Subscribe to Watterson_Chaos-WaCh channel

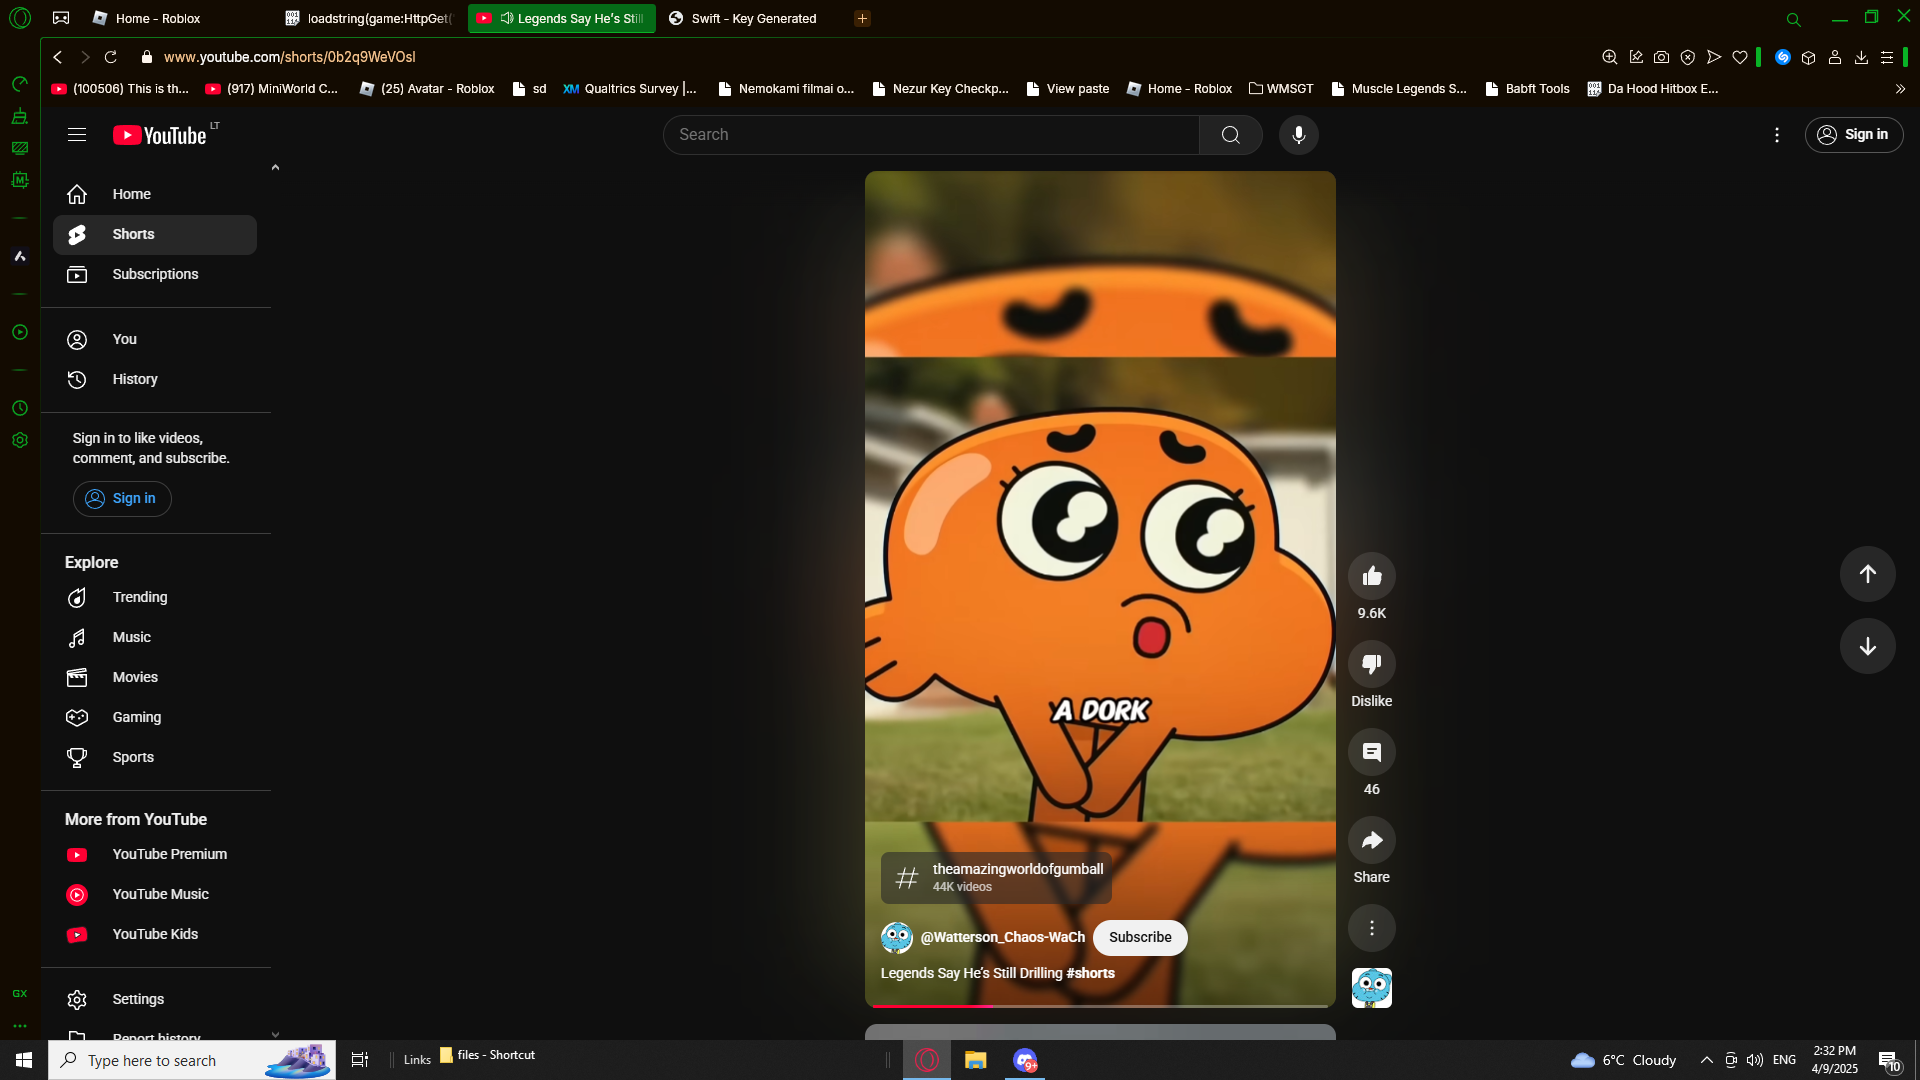(x=1140, y=937)
